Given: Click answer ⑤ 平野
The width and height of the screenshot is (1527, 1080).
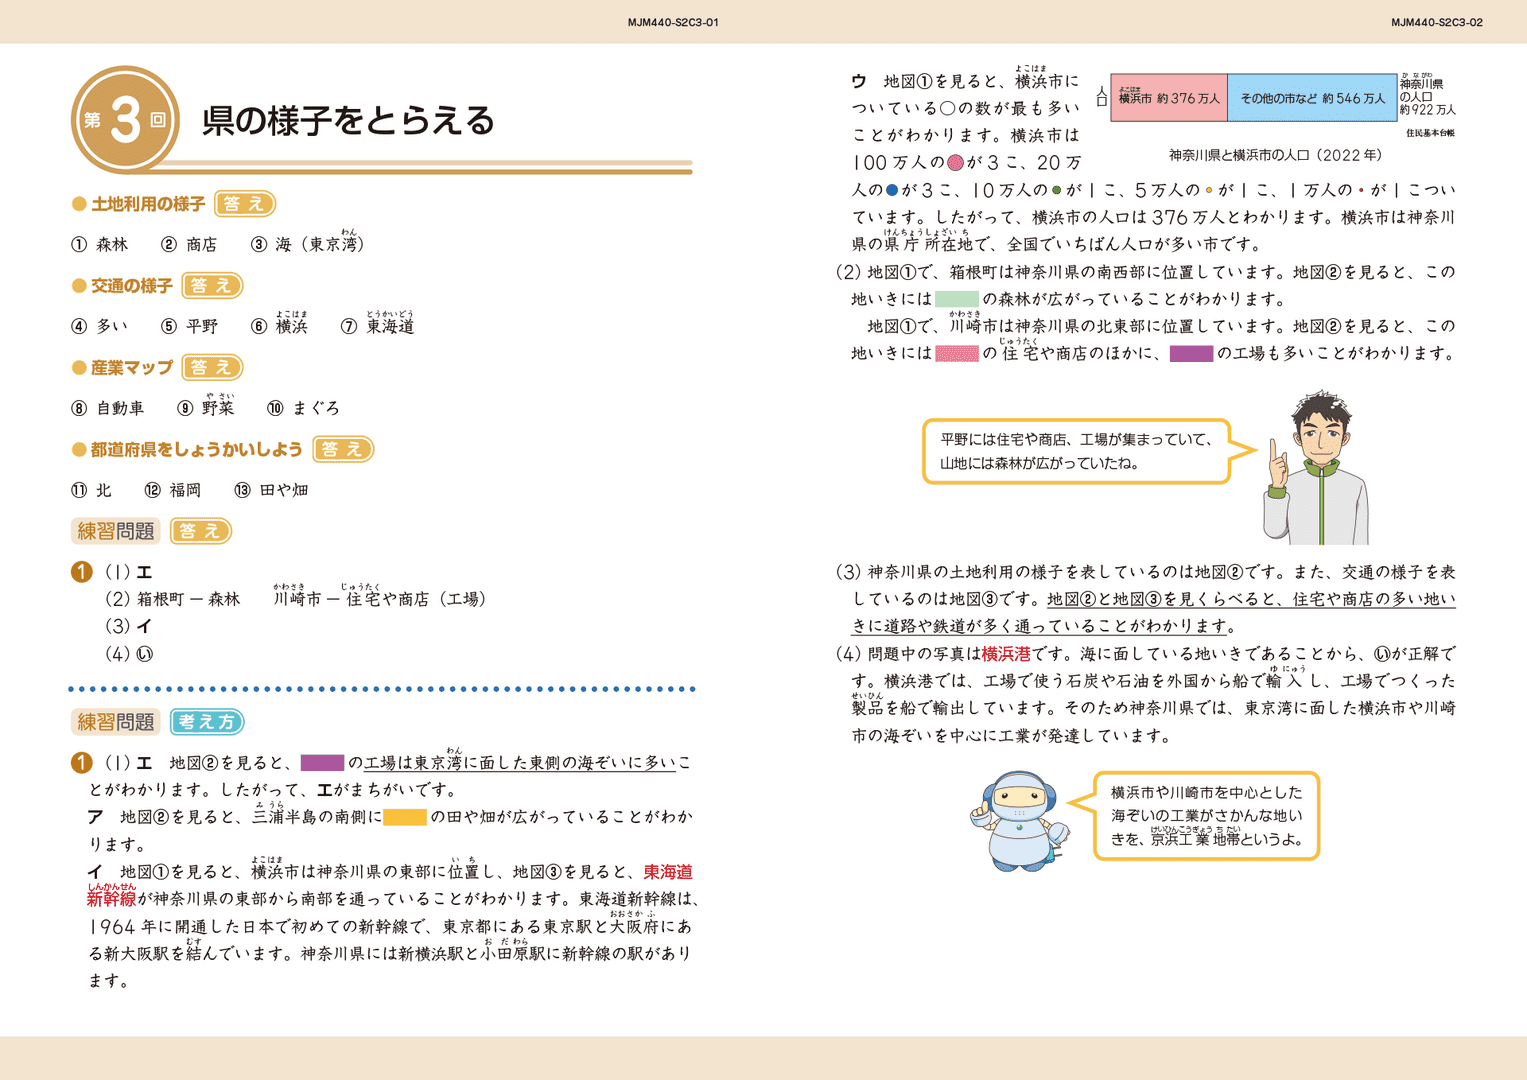Looking at the screenshot, I should click(189, 326).
